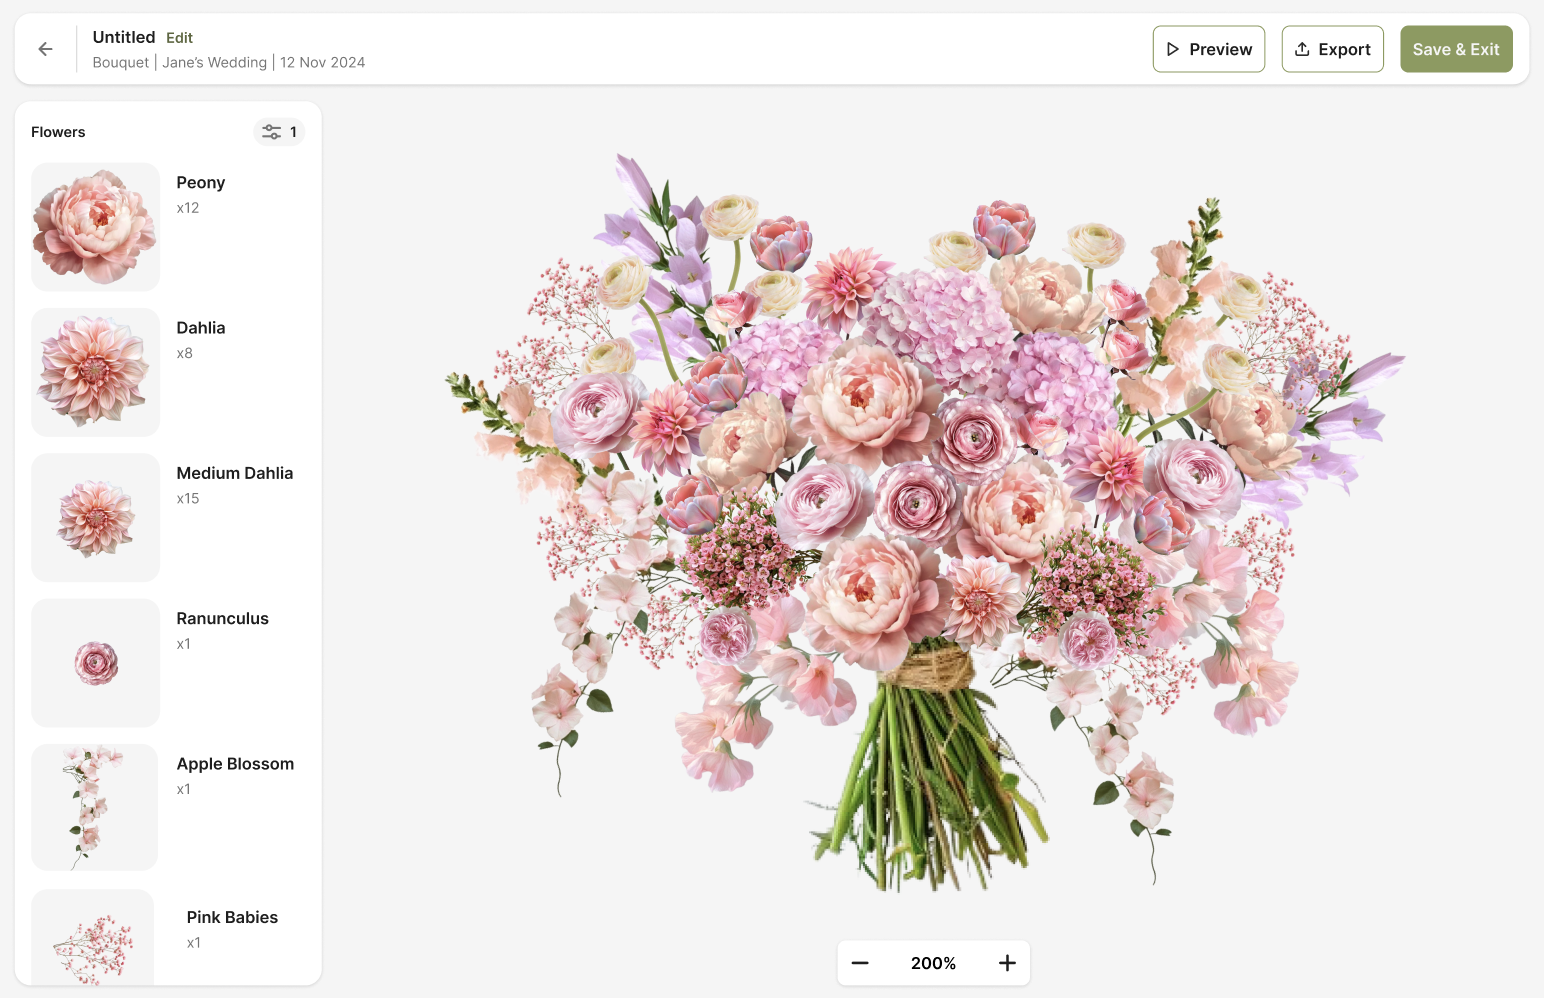Select the Medium Dahlia thumbnail
1544x998 pixels.
tap(96, 518)
